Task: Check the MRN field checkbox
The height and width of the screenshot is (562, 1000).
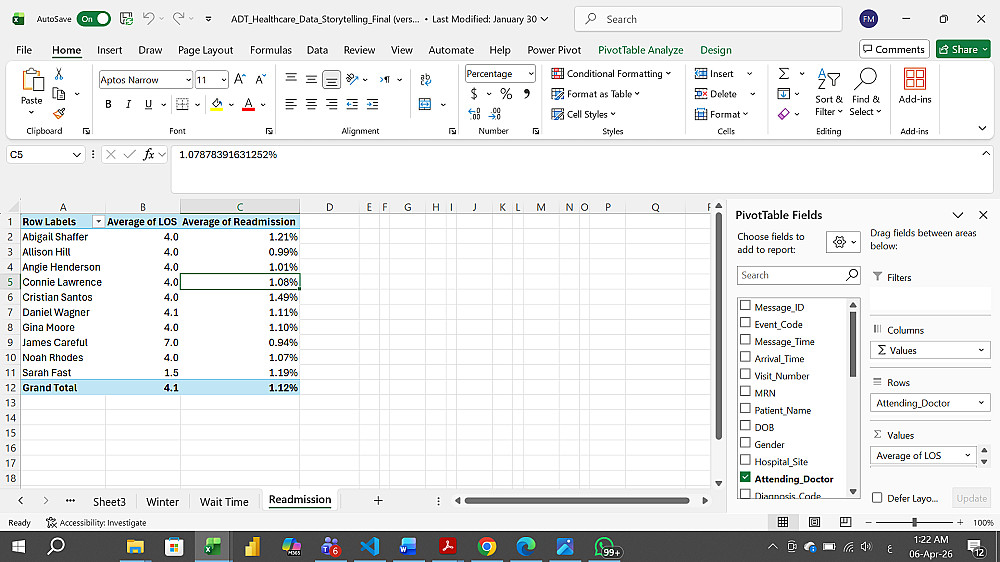Action: tap(745, 391)
